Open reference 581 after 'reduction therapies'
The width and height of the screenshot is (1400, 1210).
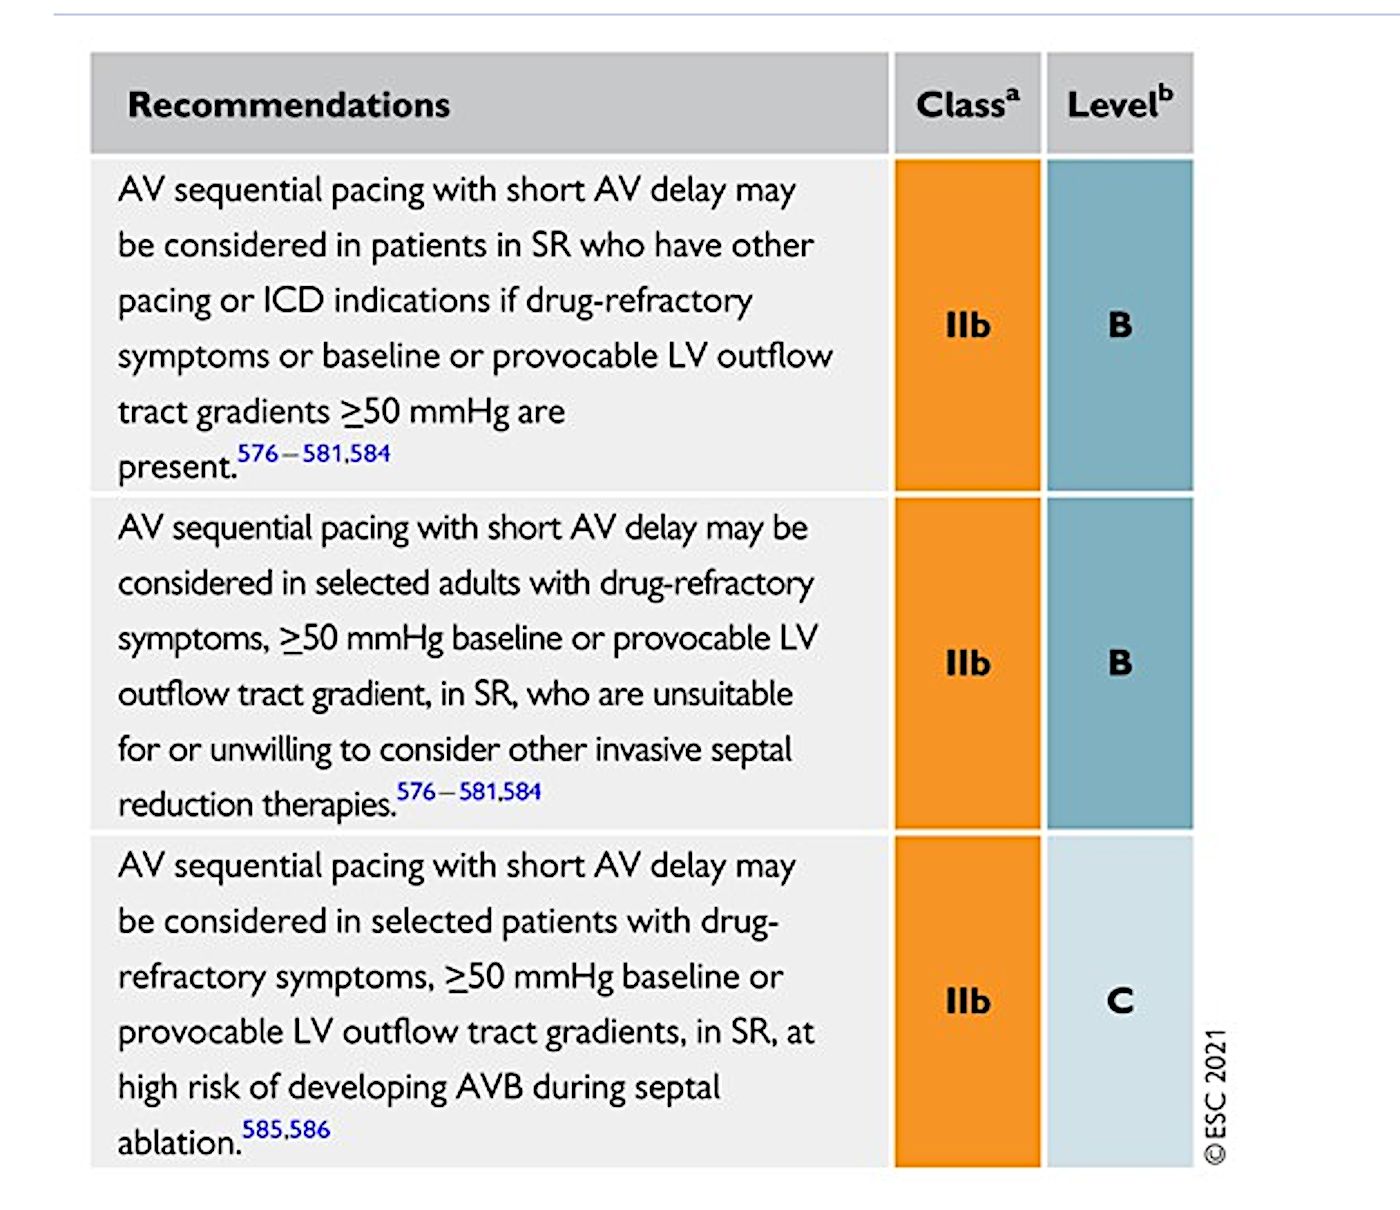[x=478, y=791]
